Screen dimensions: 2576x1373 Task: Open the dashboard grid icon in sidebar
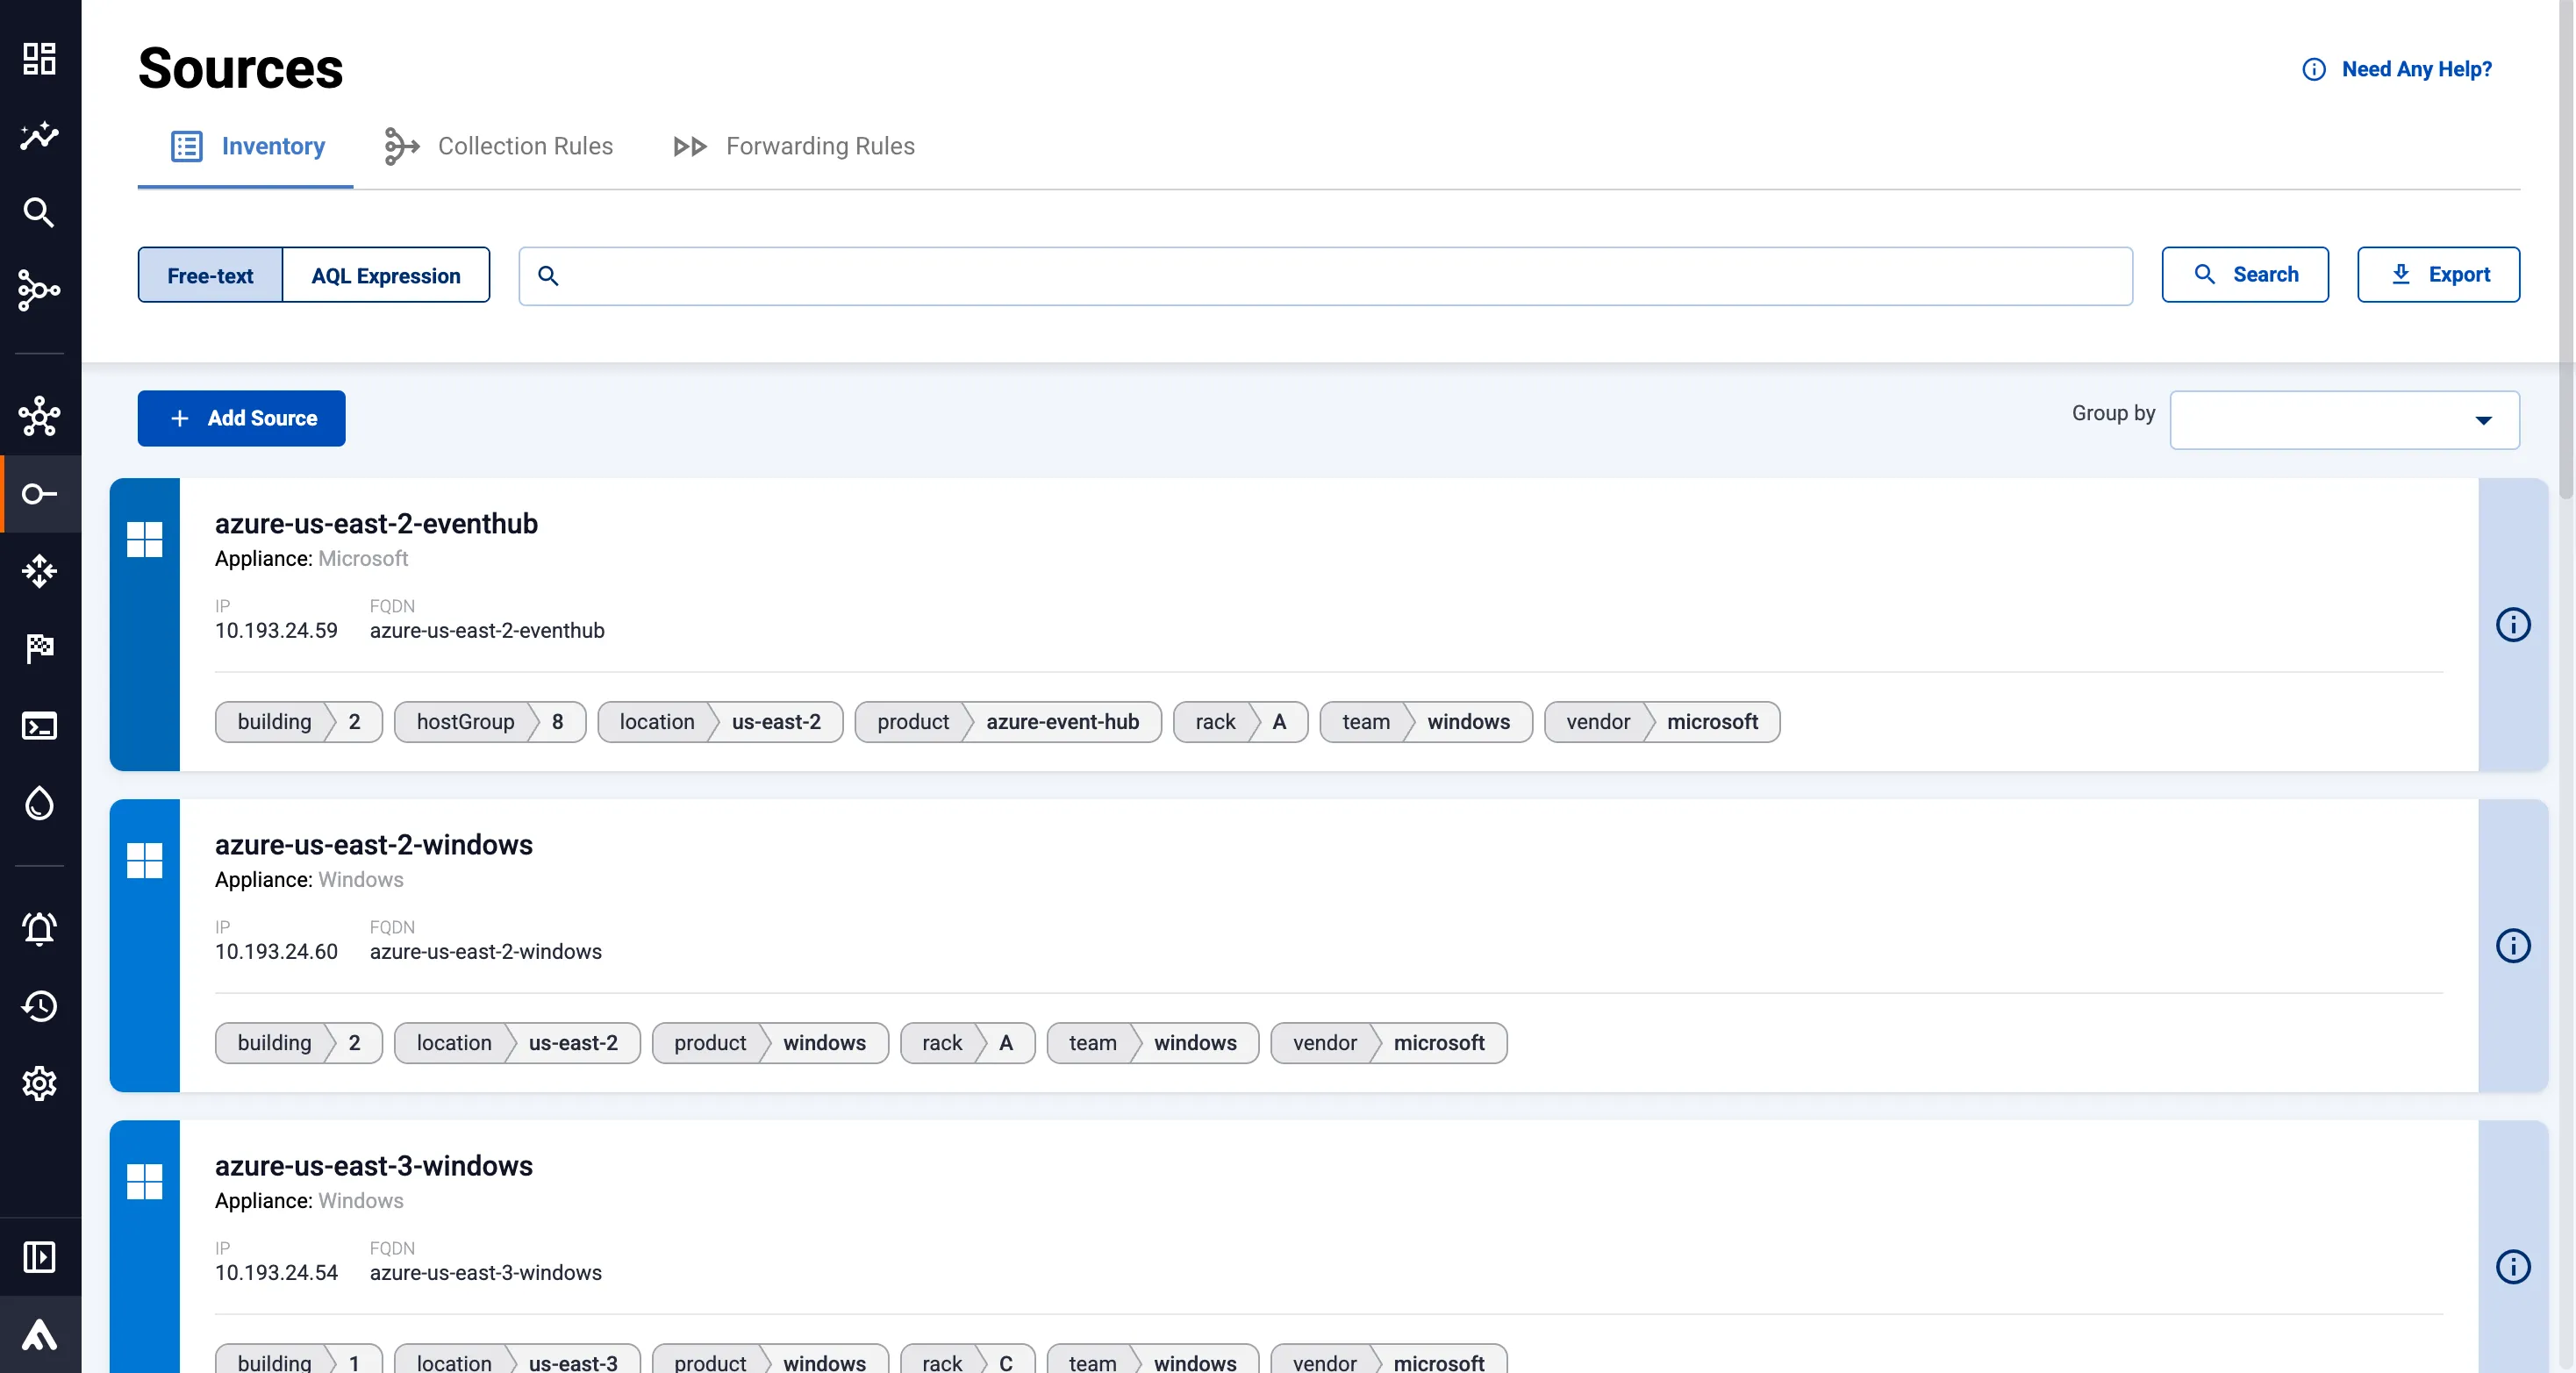[39, 58]
